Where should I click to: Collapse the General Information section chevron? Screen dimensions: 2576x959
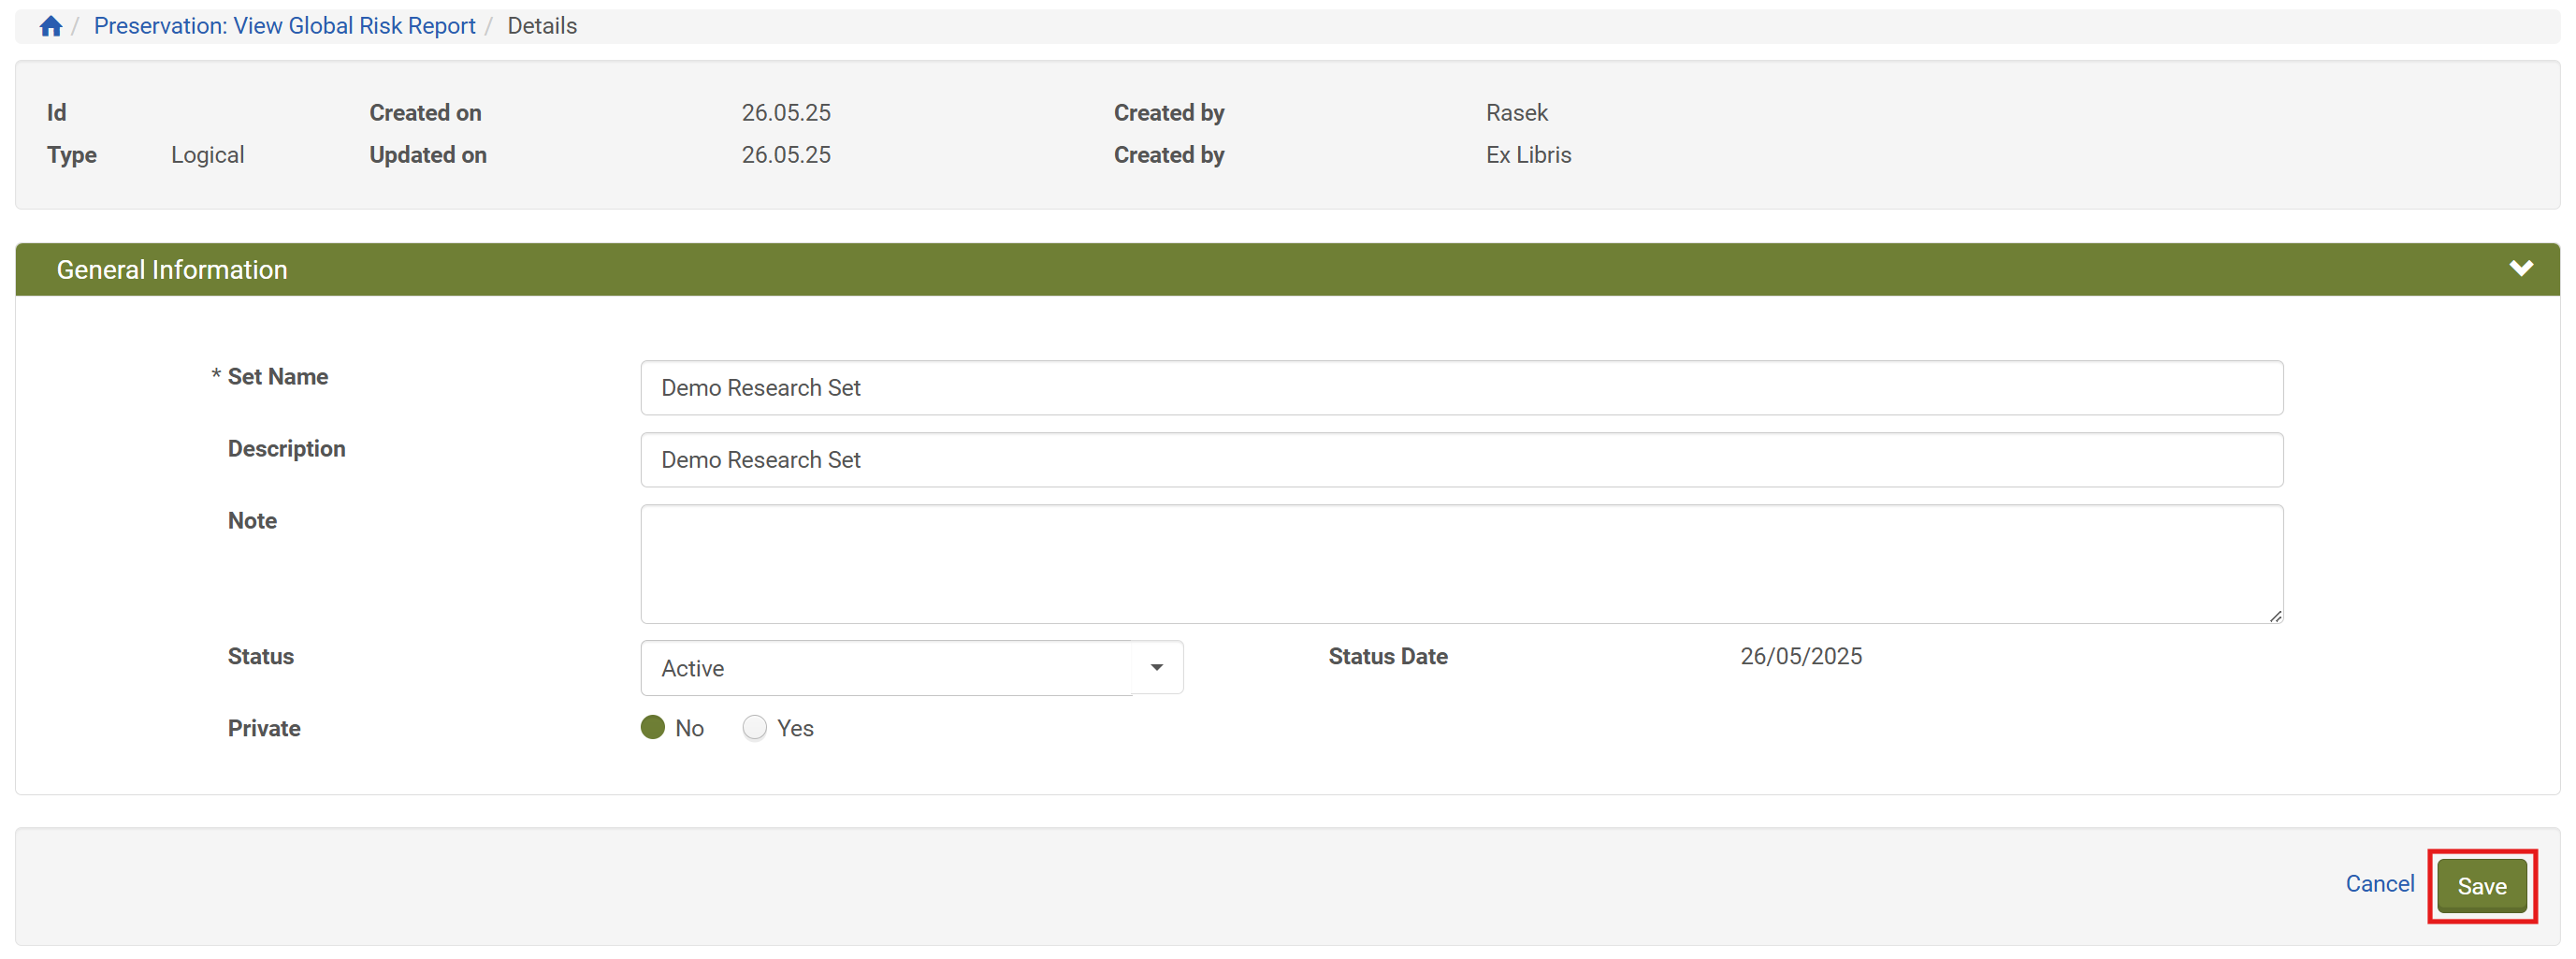[x=2520, y=268]
